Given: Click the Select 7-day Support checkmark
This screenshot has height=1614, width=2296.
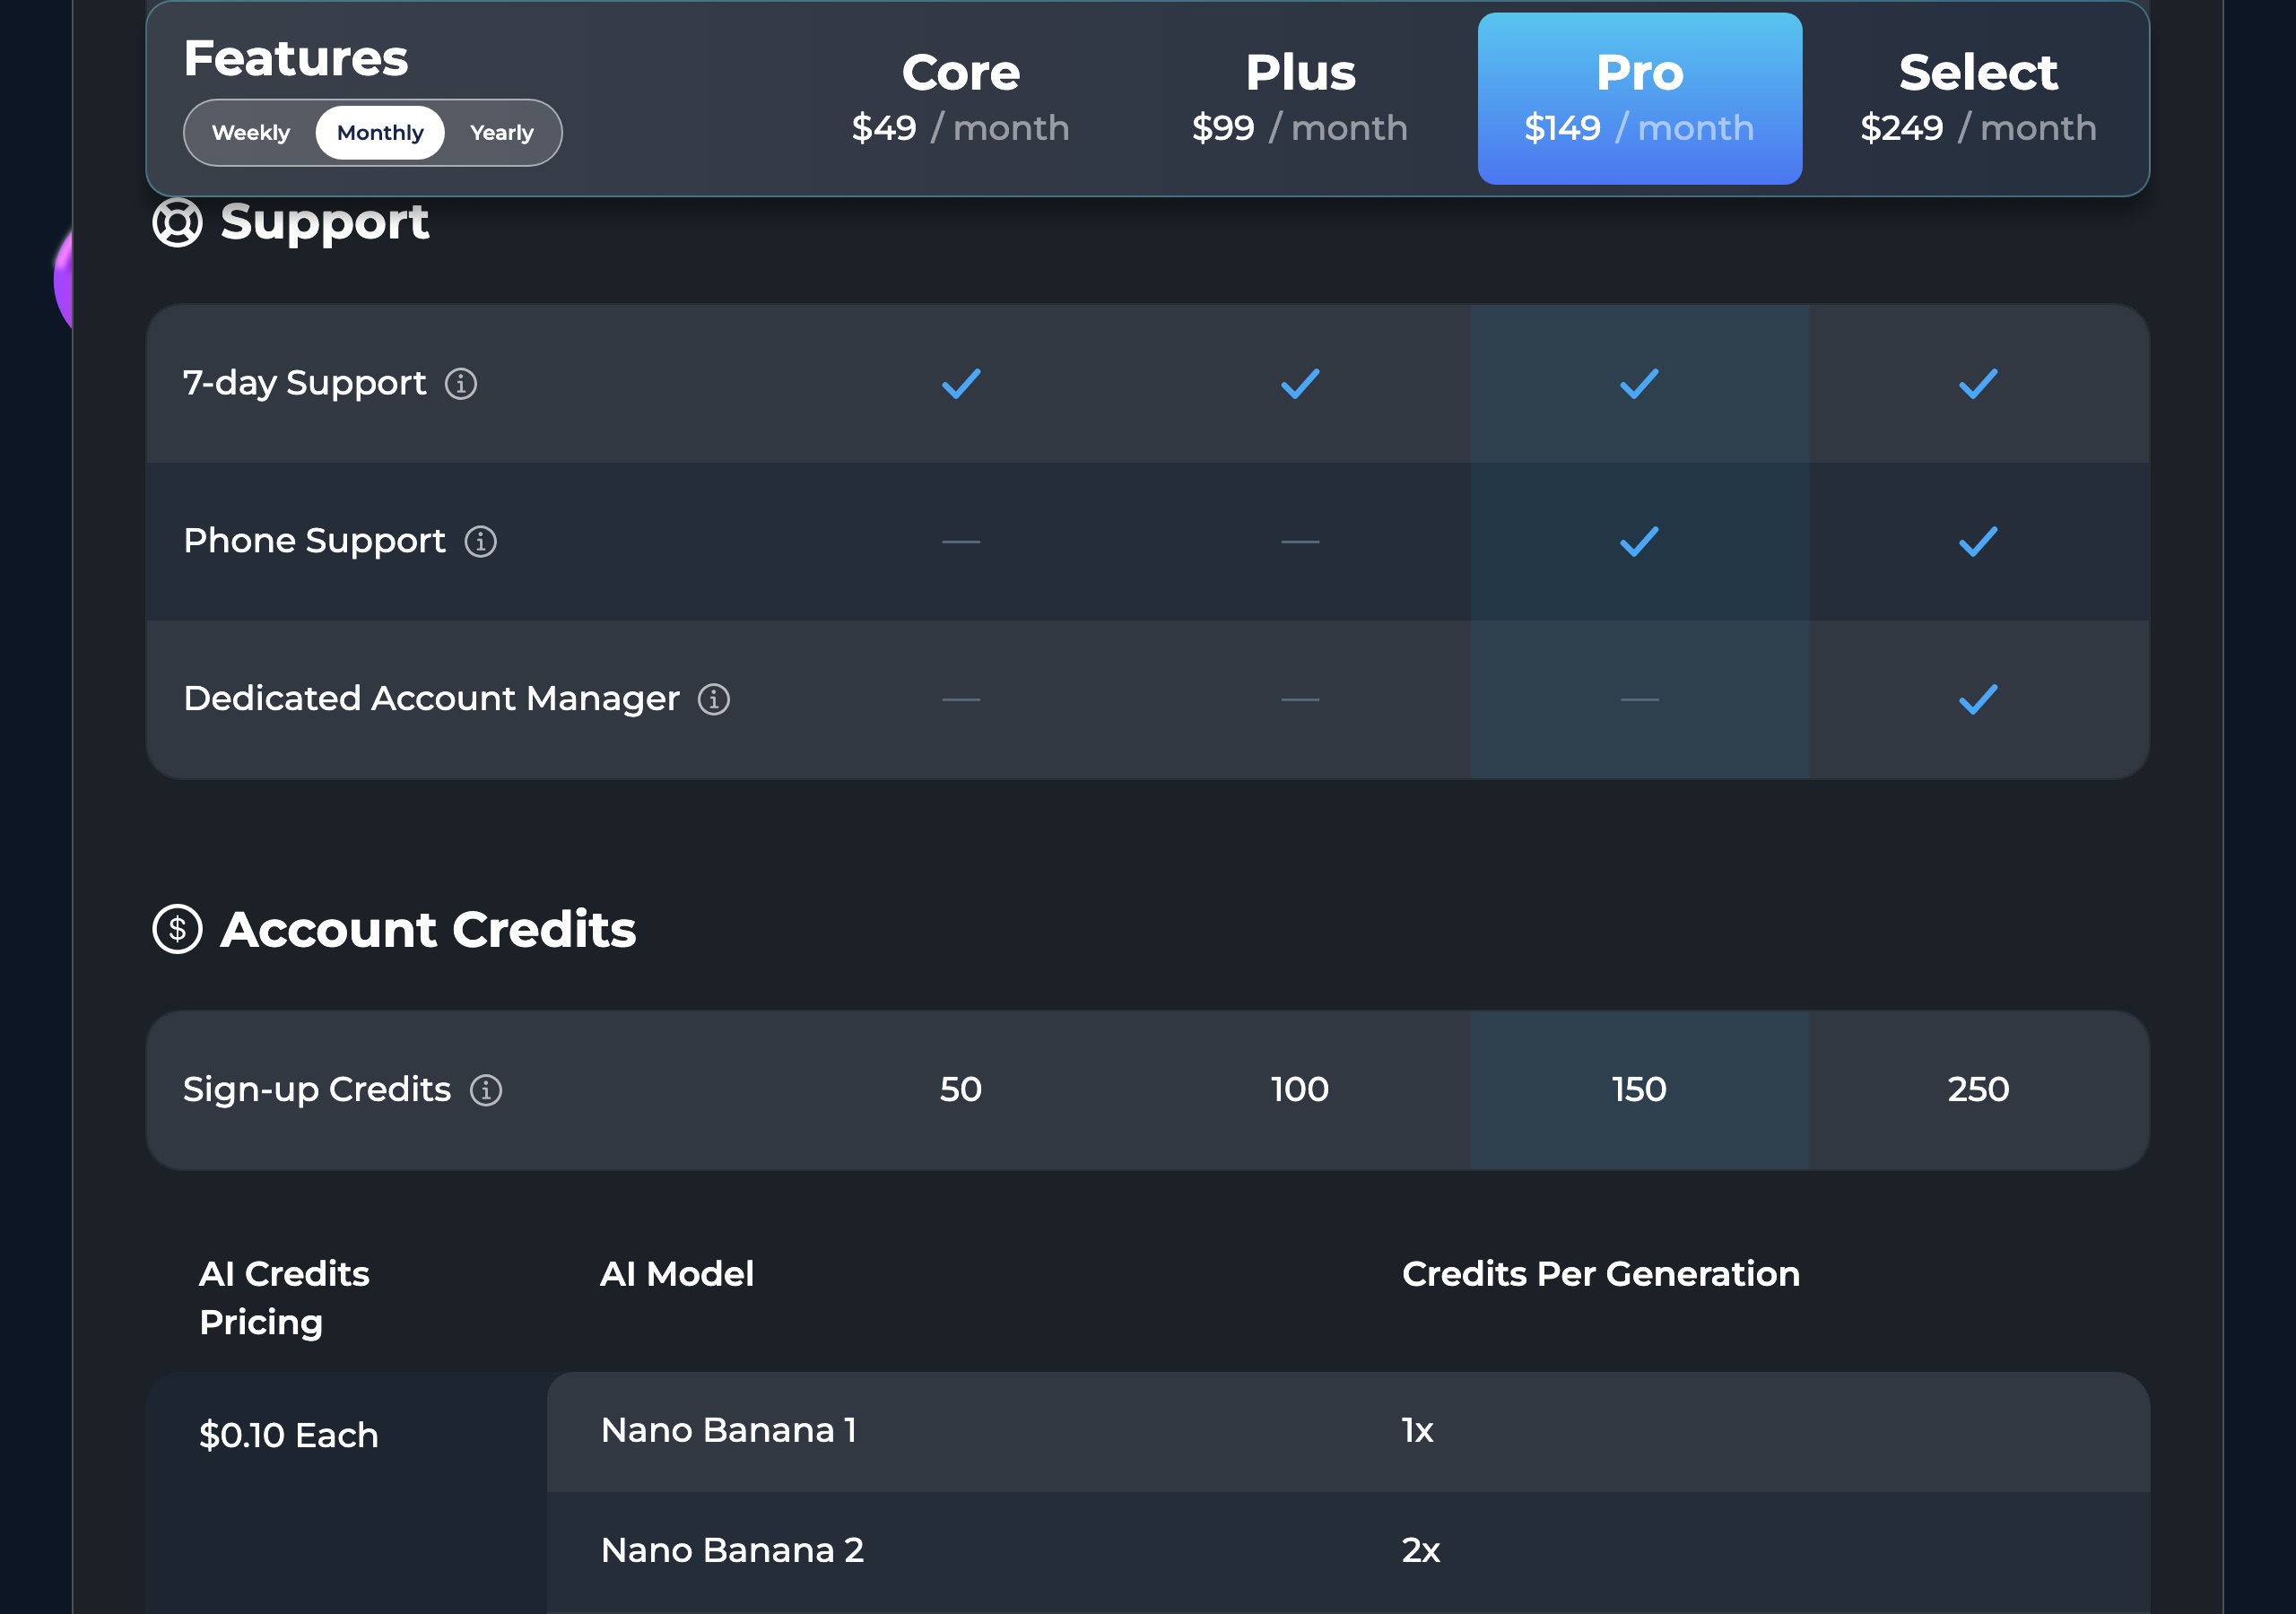Looking at the screenshot, I should pyautogui.click(x=1978, y=384).
